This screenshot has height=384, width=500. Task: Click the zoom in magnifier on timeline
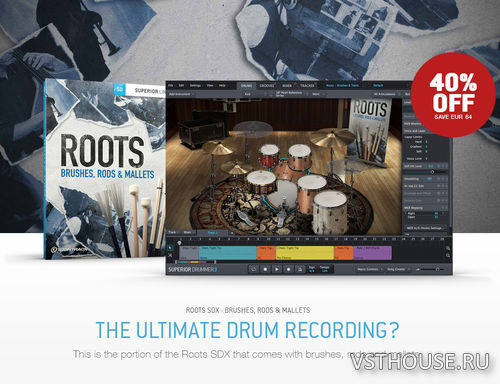(x=448, y=248)
